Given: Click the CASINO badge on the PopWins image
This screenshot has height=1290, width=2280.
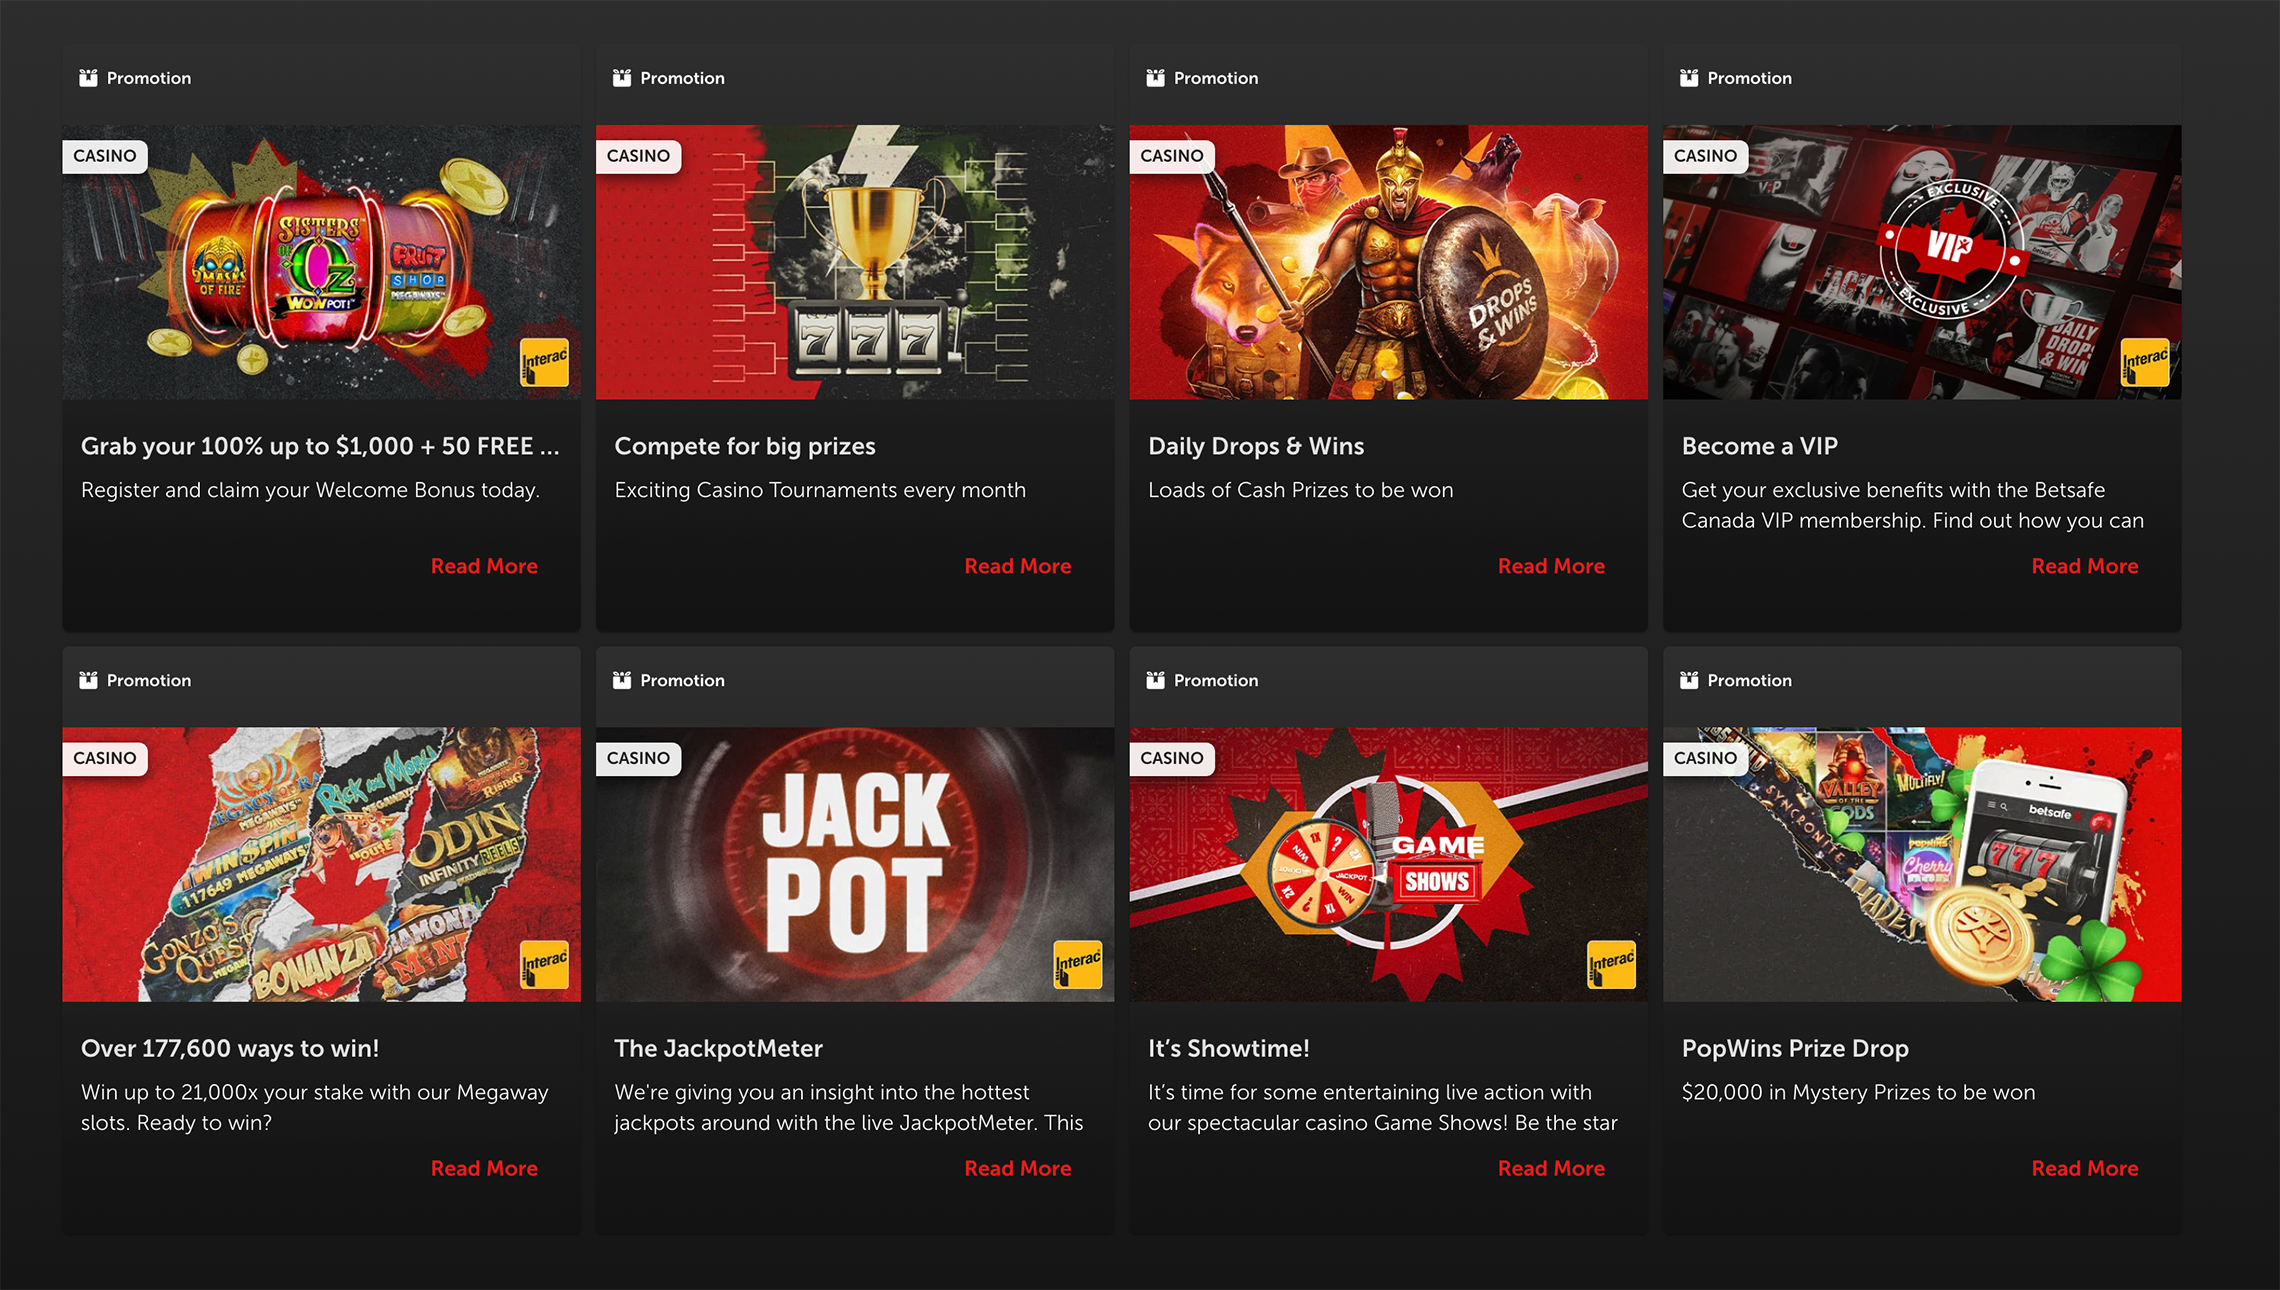Looking at the screenshot, I should (x=1705, y=758).
